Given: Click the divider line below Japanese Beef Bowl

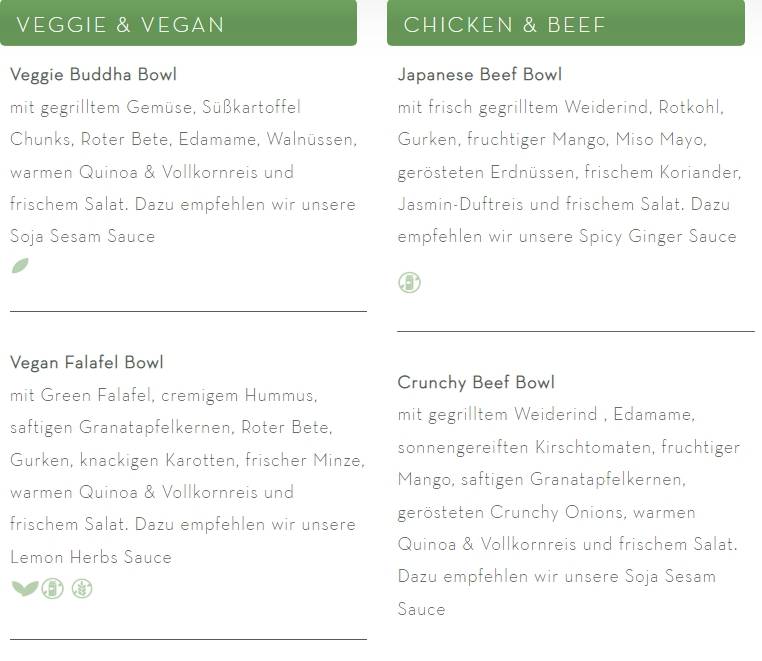Looking at the screenshot, I should pos(576,331).
